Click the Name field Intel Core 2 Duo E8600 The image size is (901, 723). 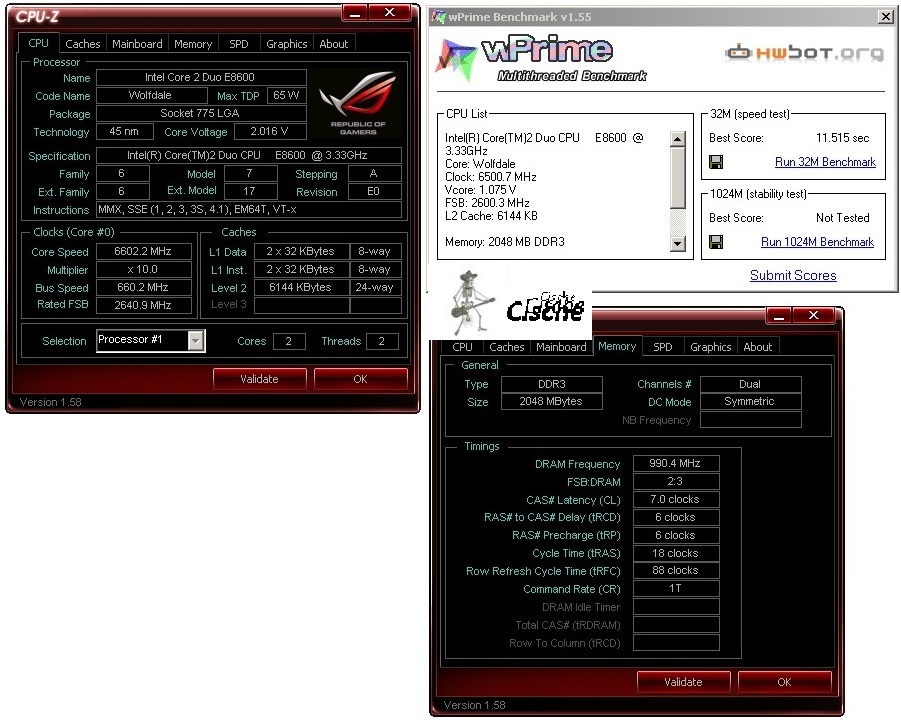point(201,77)
